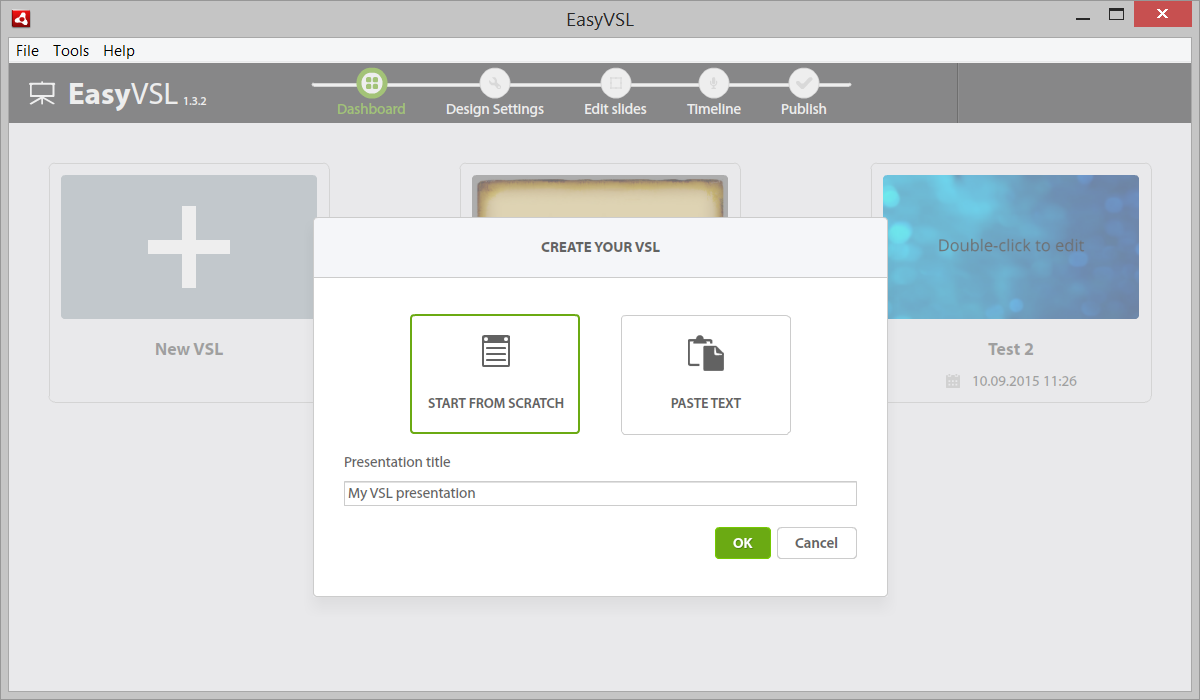Switch to the Timeline step label

tap(714, 109)
